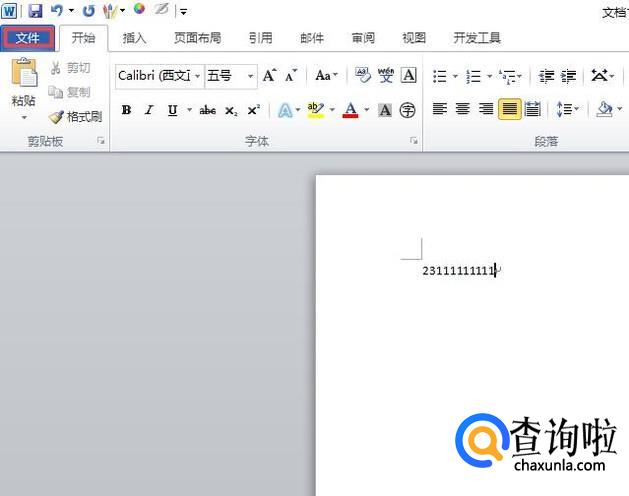Toggle Justify alignment
This screenshot has width=629, height=496.
click(509, 109)
